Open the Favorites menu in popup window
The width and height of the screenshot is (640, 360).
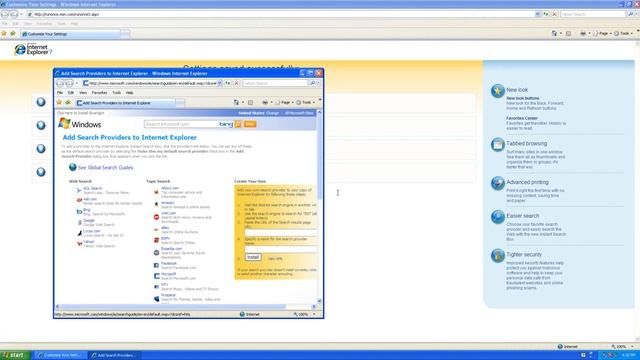(x=99, y=93)
